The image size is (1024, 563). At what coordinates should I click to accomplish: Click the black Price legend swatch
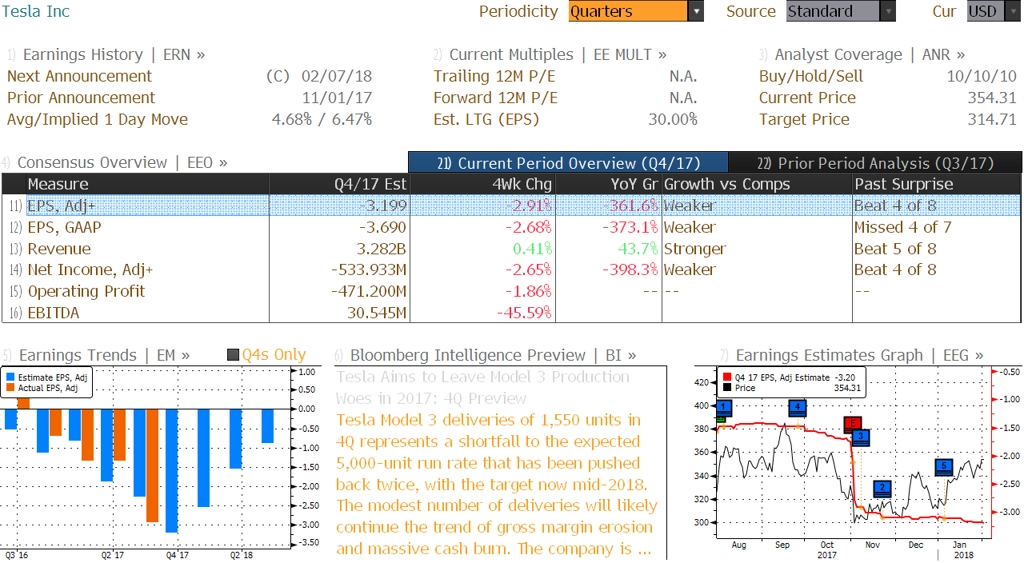tap(727, 388)
